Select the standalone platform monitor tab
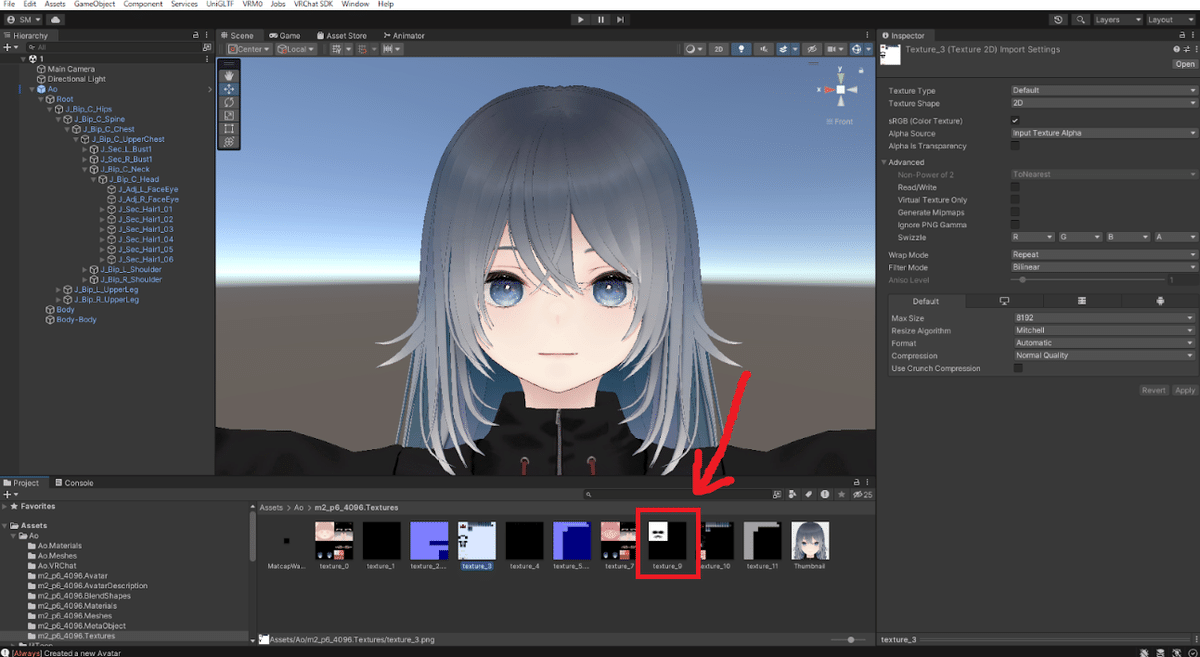The image size is (1200, 657). [1004, 301]
